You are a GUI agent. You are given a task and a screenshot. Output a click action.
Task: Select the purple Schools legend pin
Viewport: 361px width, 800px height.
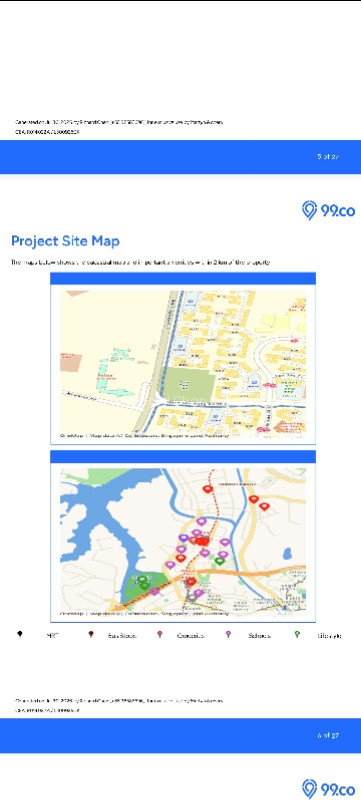click(x=228, y=634)
